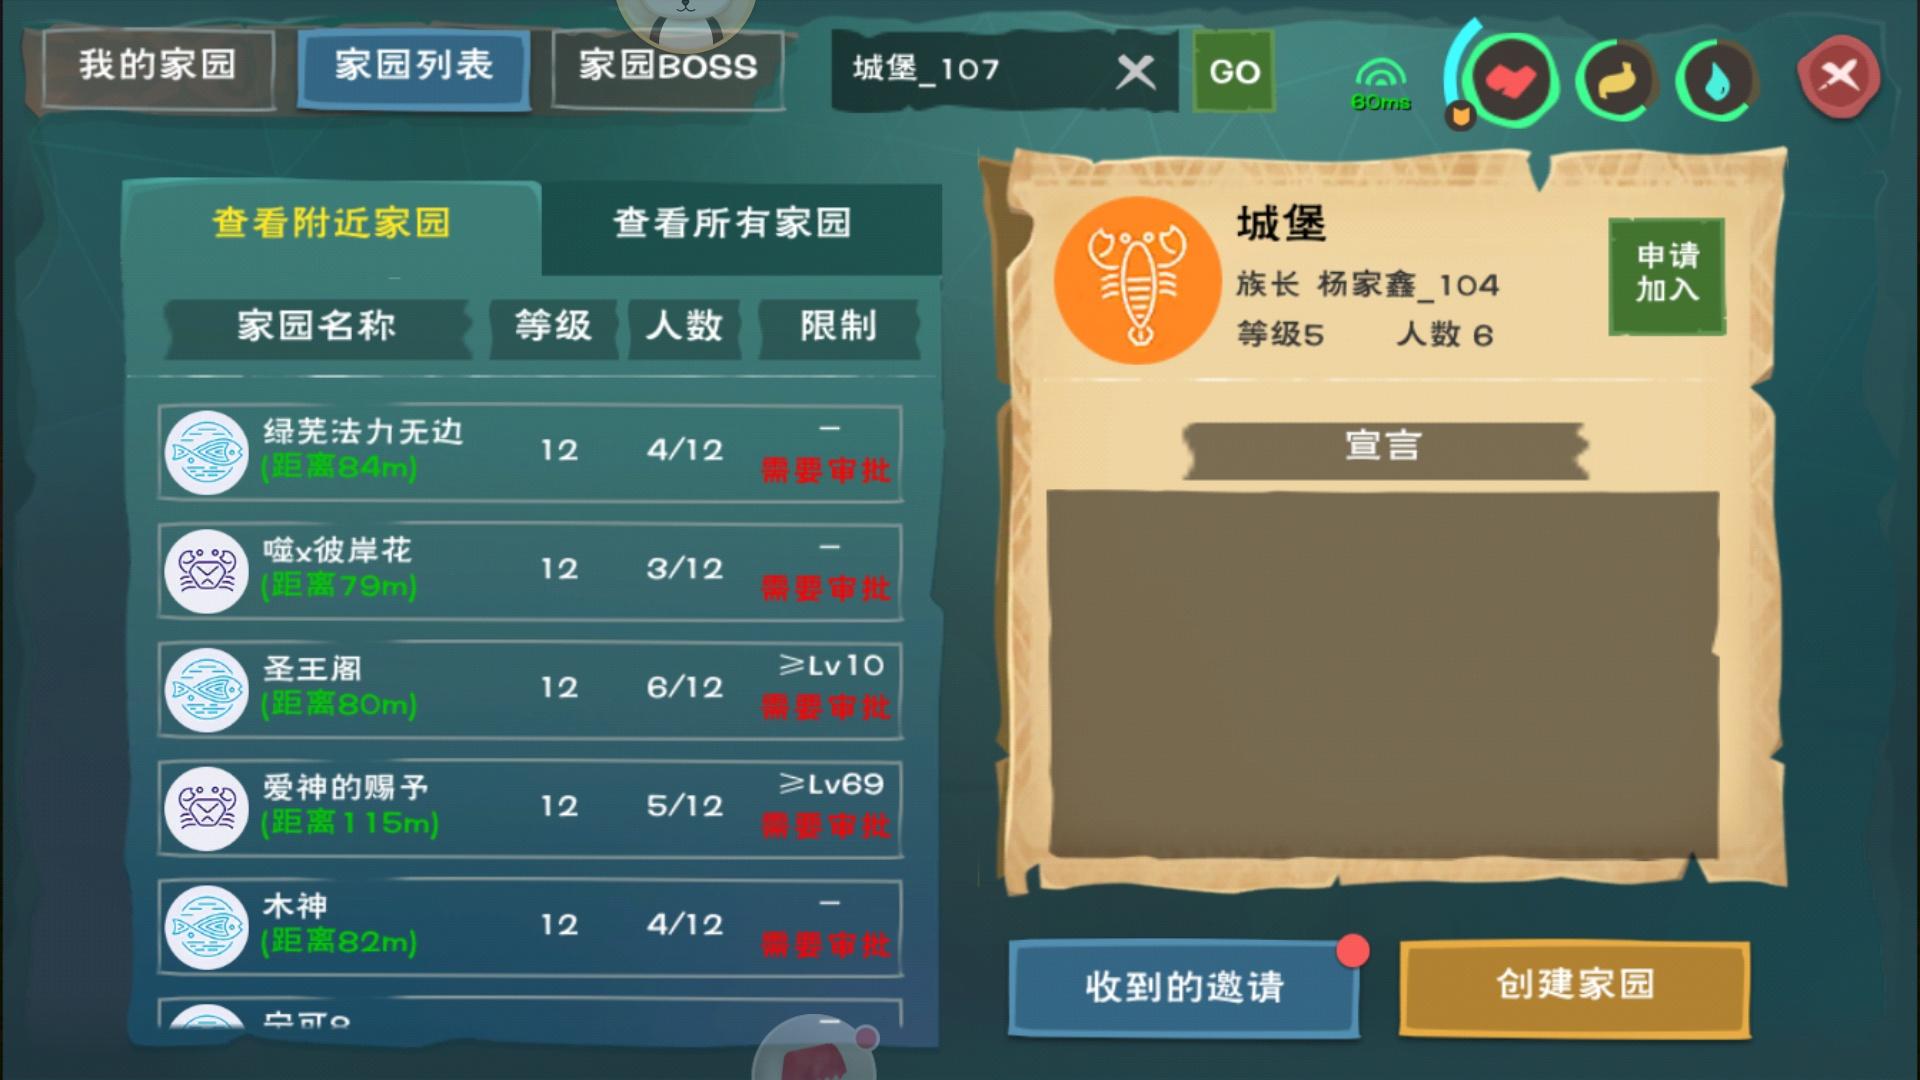Clear the search field with the X

coord(1135,71)
